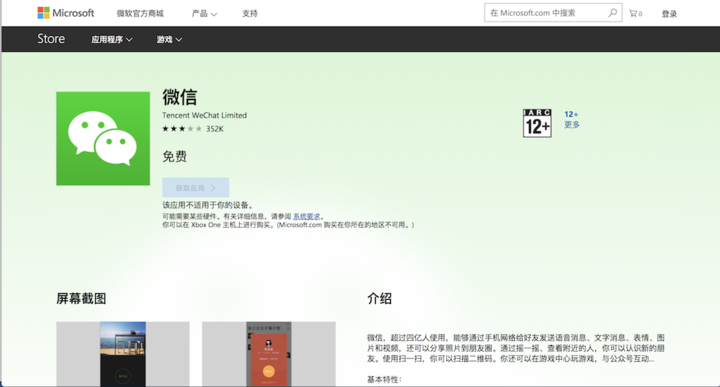Go to the Store home title

[51, 39]
